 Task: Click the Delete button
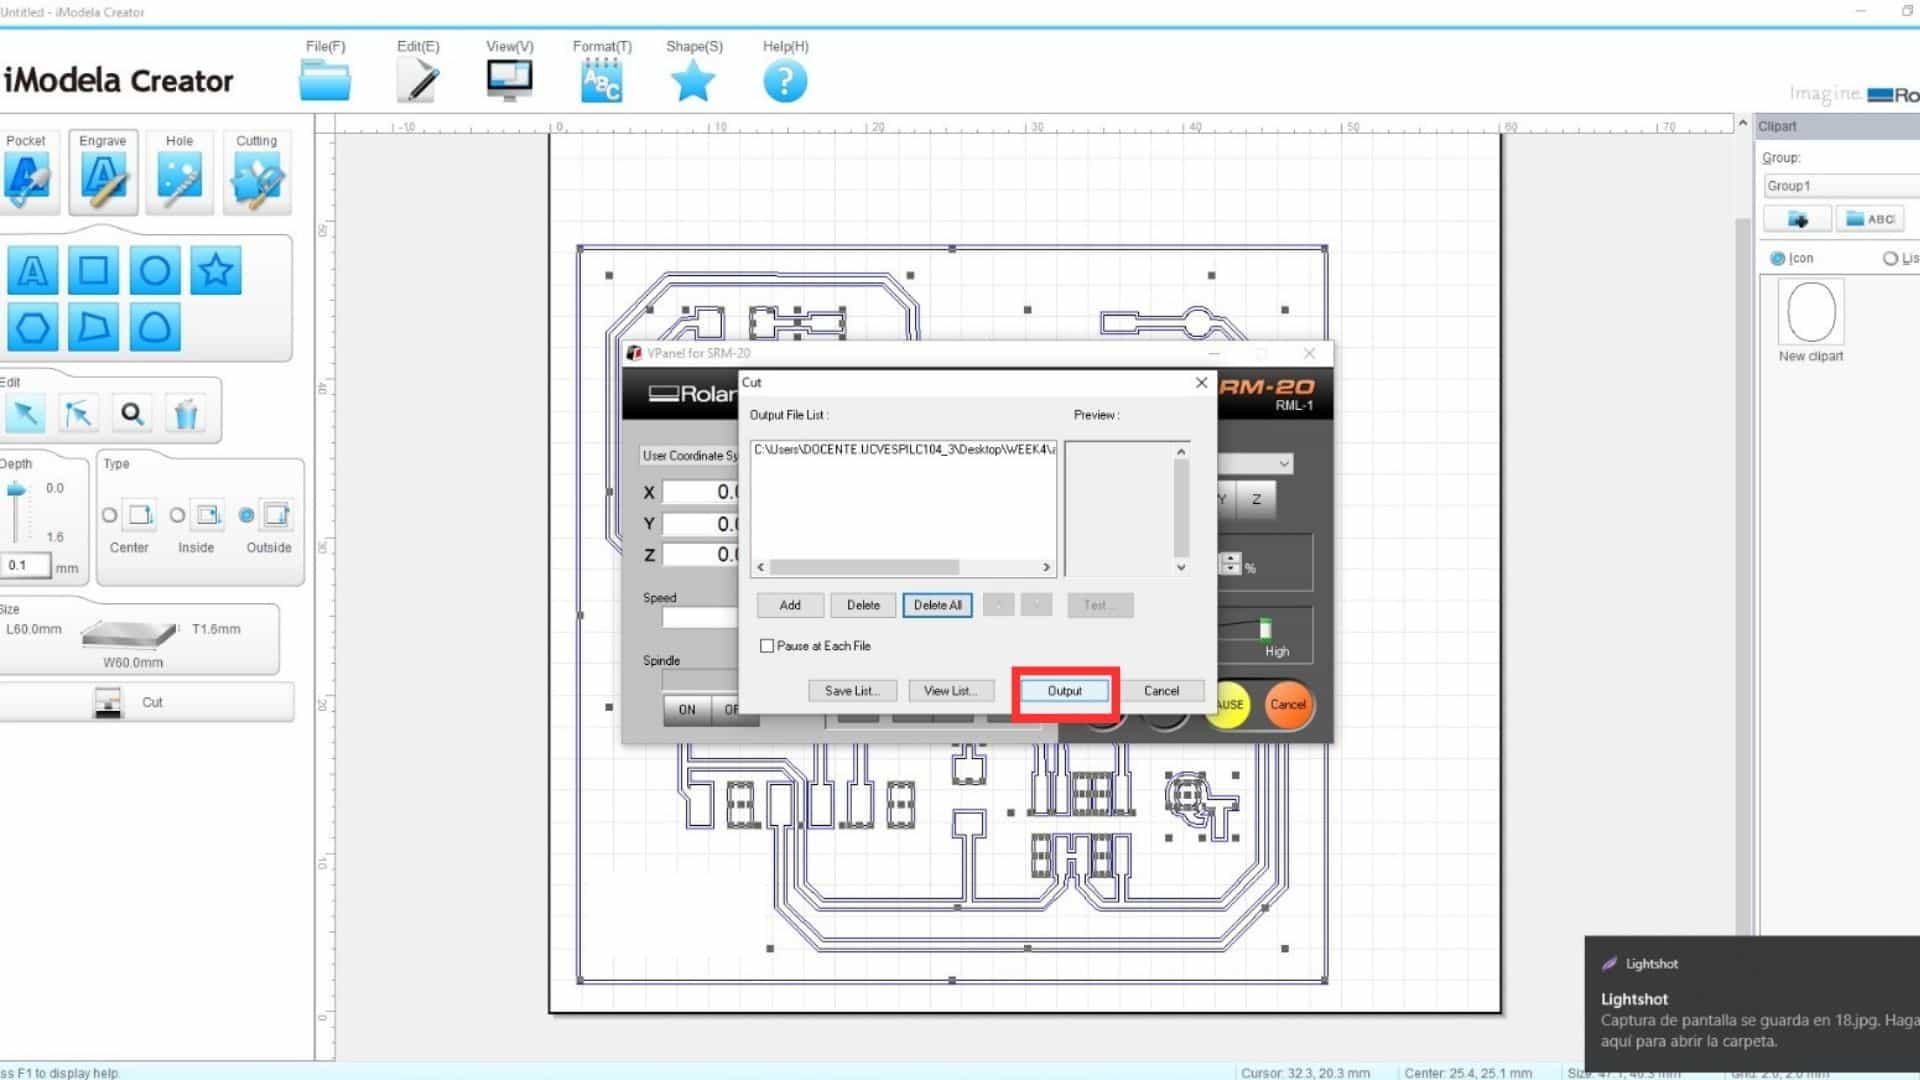click(864, 605)
